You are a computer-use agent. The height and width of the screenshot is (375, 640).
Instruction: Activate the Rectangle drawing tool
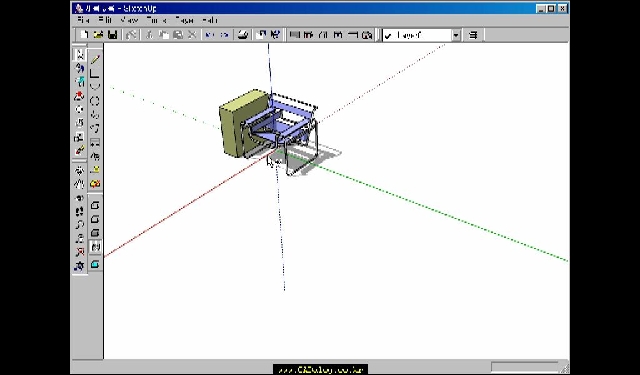tap(95, 73)
